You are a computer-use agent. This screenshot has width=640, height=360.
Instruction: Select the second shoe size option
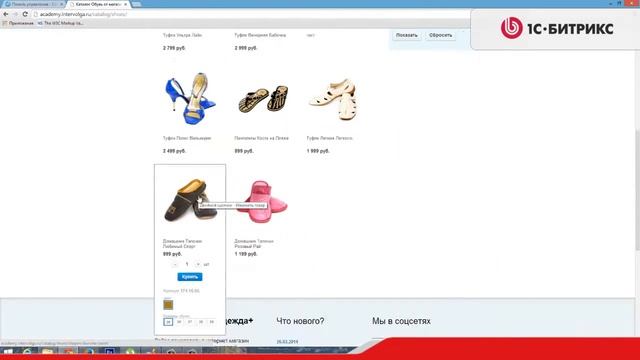click(179, 322)
